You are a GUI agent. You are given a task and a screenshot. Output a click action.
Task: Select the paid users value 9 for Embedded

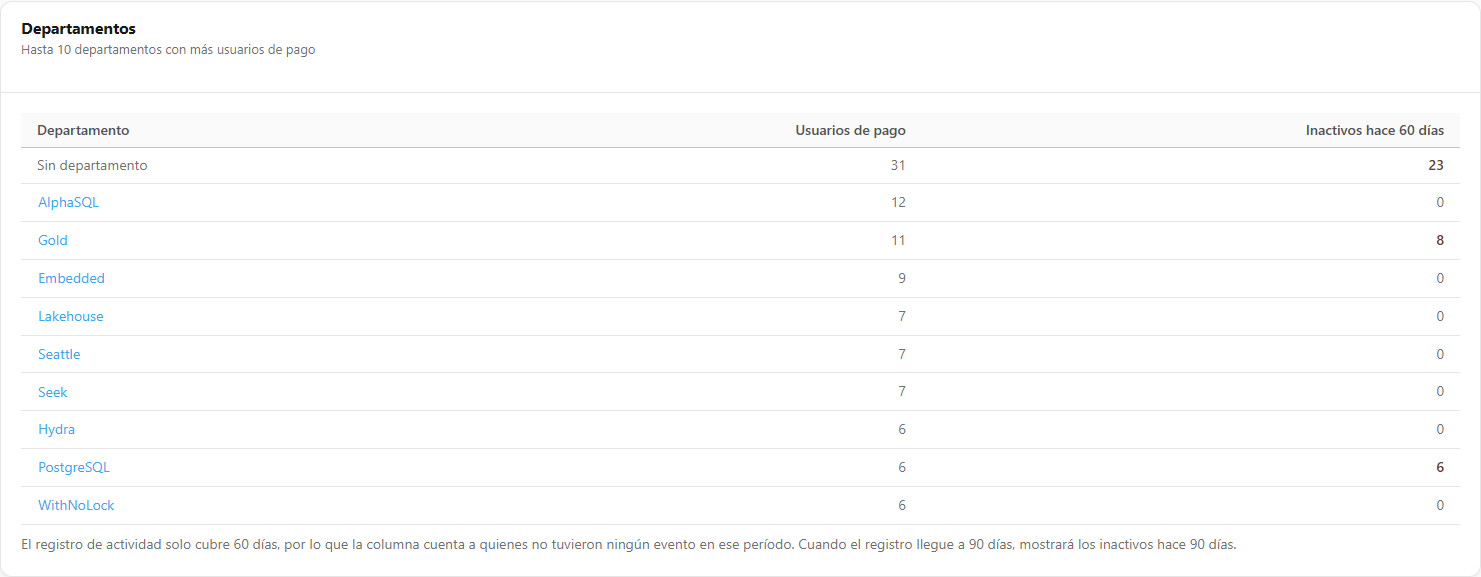pos(902,278)
